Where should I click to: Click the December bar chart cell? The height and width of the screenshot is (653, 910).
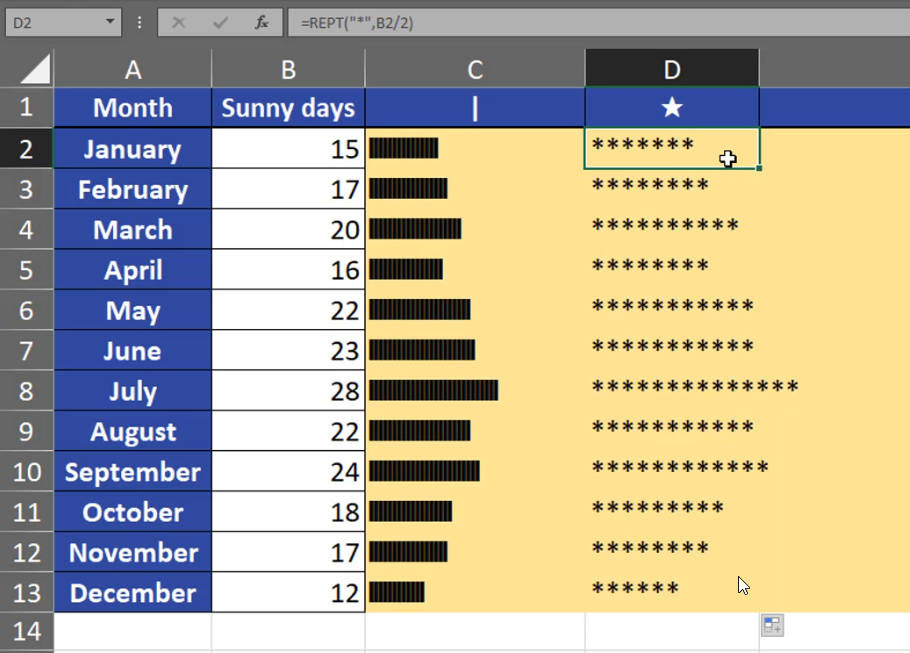[475, 593]
